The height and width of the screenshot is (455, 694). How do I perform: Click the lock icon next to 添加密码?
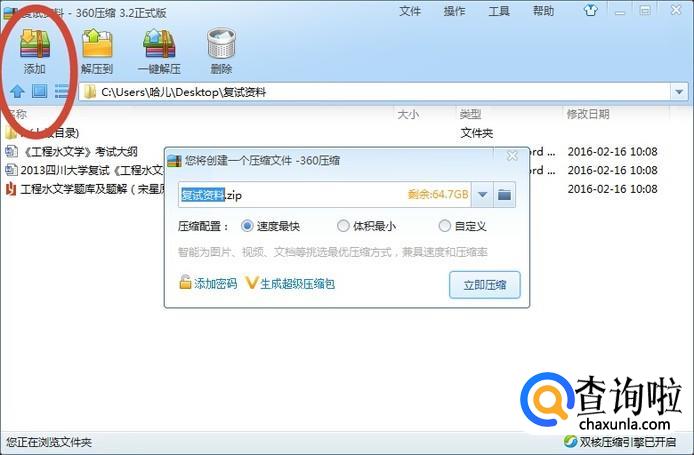pyautogui.click(x=185, y=282)
